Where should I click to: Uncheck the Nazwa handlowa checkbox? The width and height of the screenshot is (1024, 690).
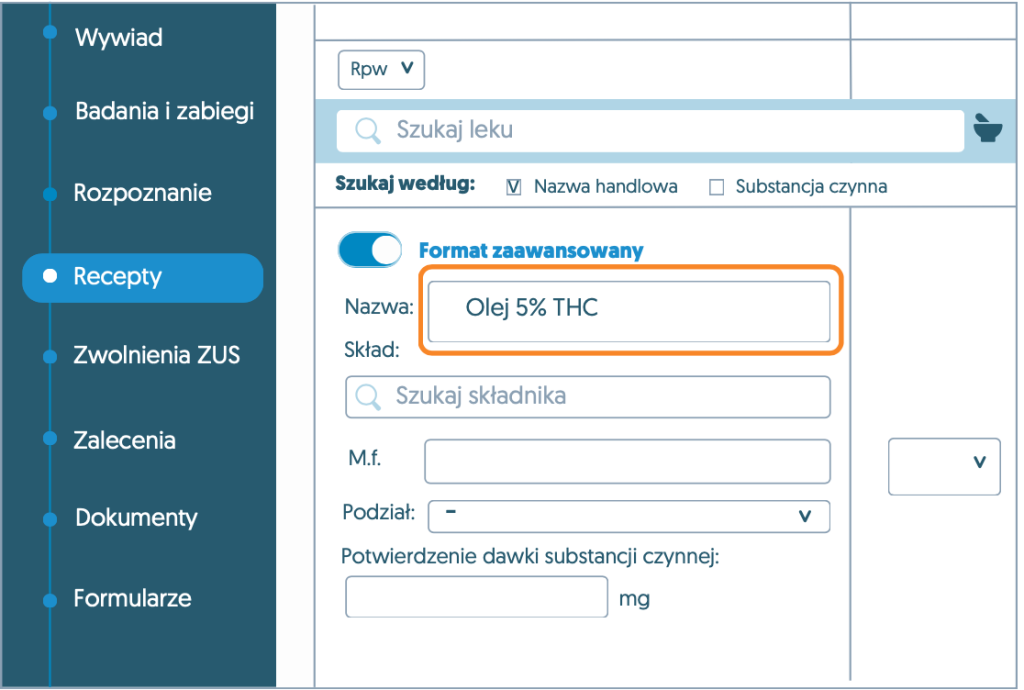514,187
